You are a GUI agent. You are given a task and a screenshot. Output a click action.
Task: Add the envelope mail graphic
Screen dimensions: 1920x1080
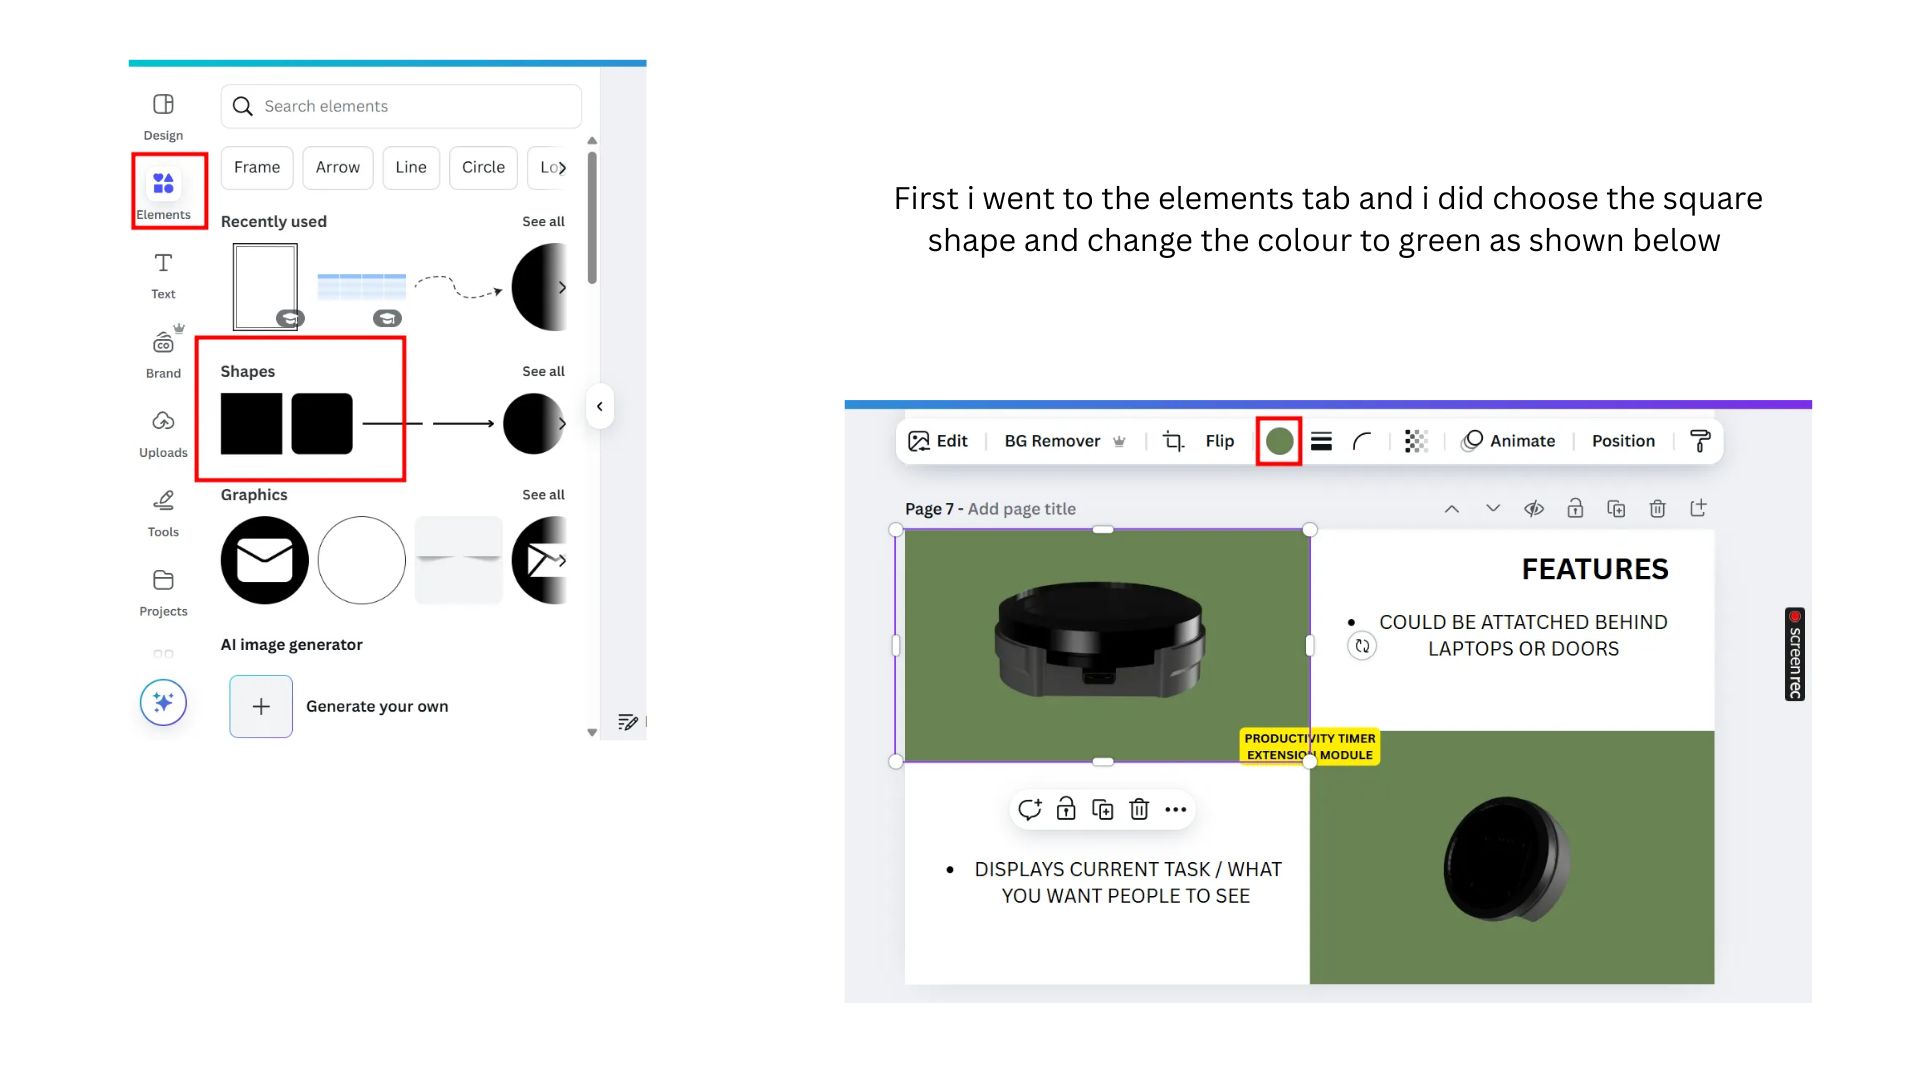click(x=265, y=560)
